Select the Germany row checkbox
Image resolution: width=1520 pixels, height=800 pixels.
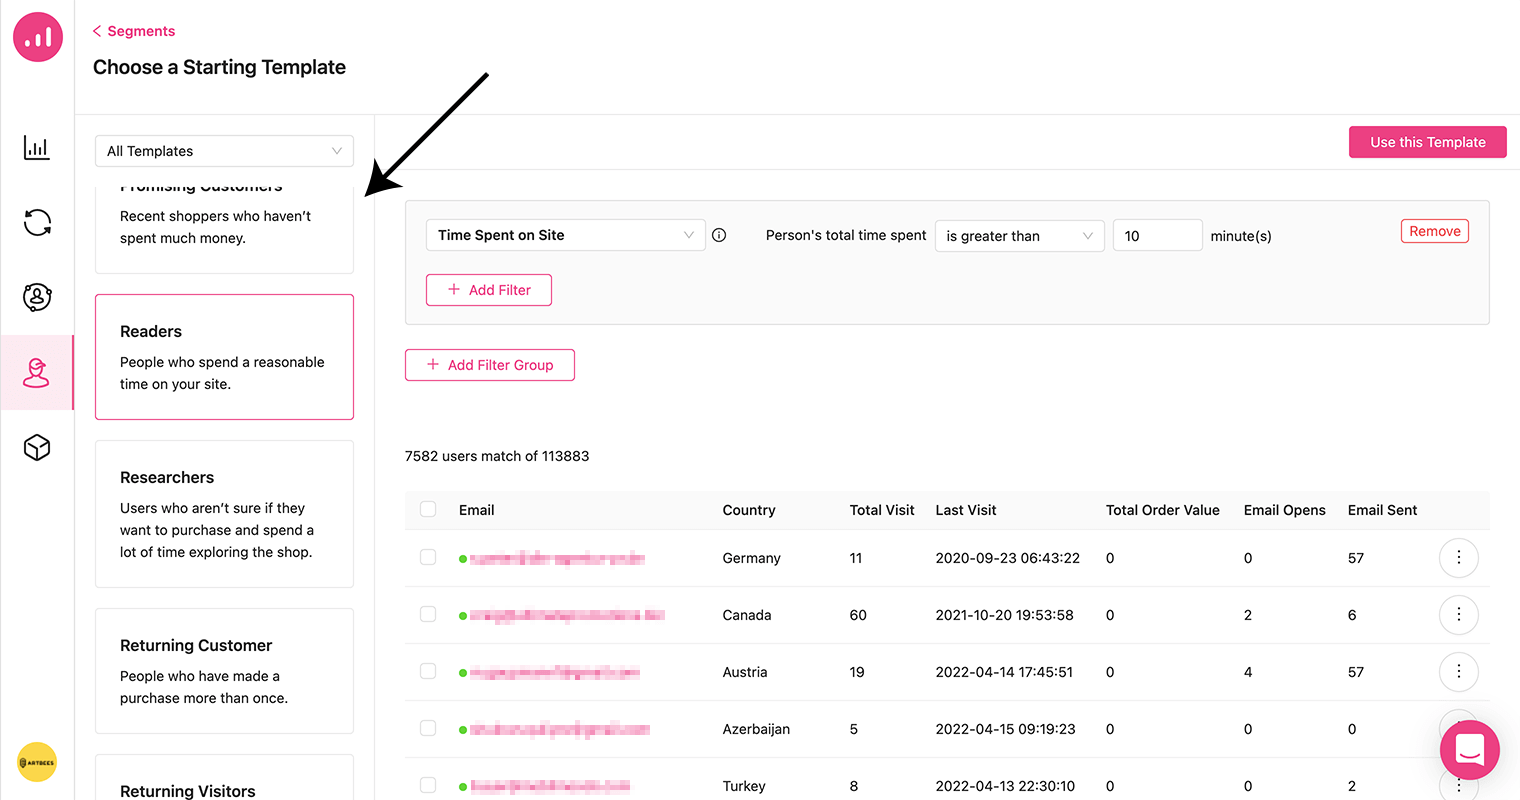428,557
